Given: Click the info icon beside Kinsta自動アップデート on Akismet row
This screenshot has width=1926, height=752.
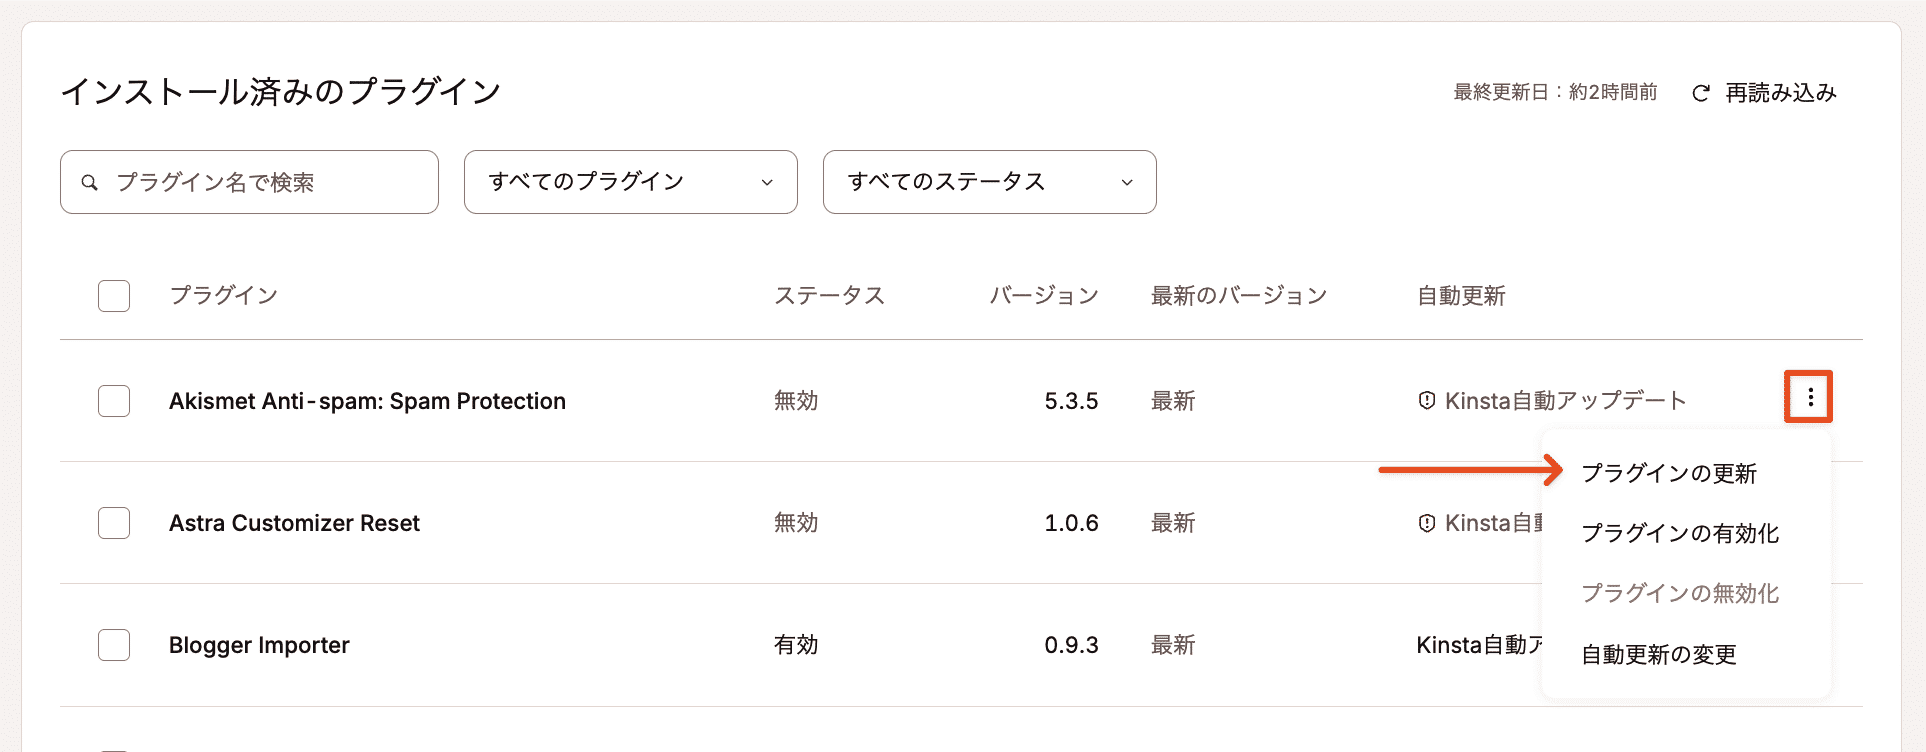Looking at the screenshot, I should pos(1427,399).
